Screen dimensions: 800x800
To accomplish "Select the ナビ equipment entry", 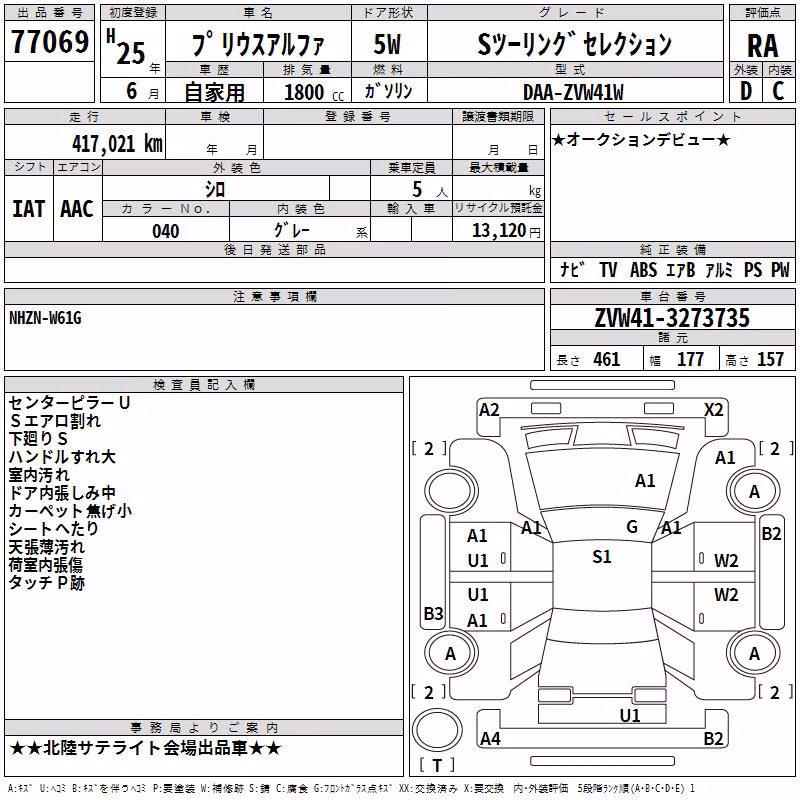I will tap(572, 269).
